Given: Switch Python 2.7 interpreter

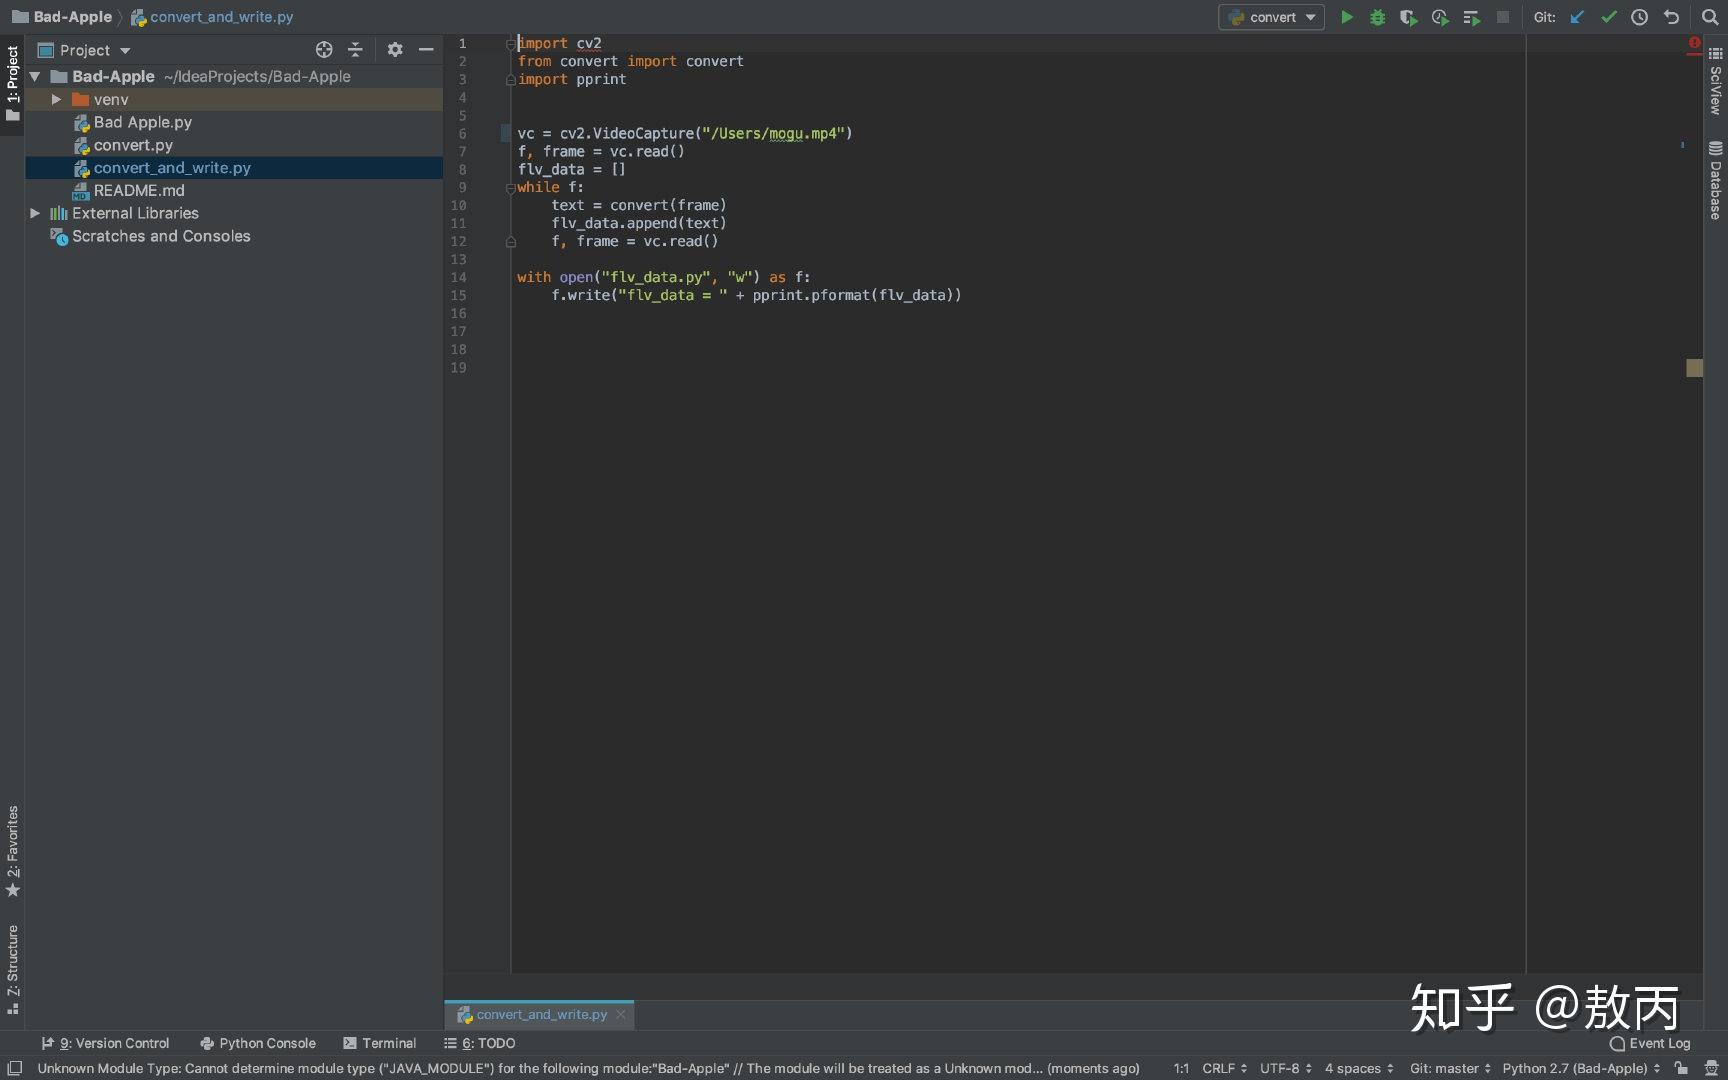Looking at the screenshot, I should click(1581, 1068).
